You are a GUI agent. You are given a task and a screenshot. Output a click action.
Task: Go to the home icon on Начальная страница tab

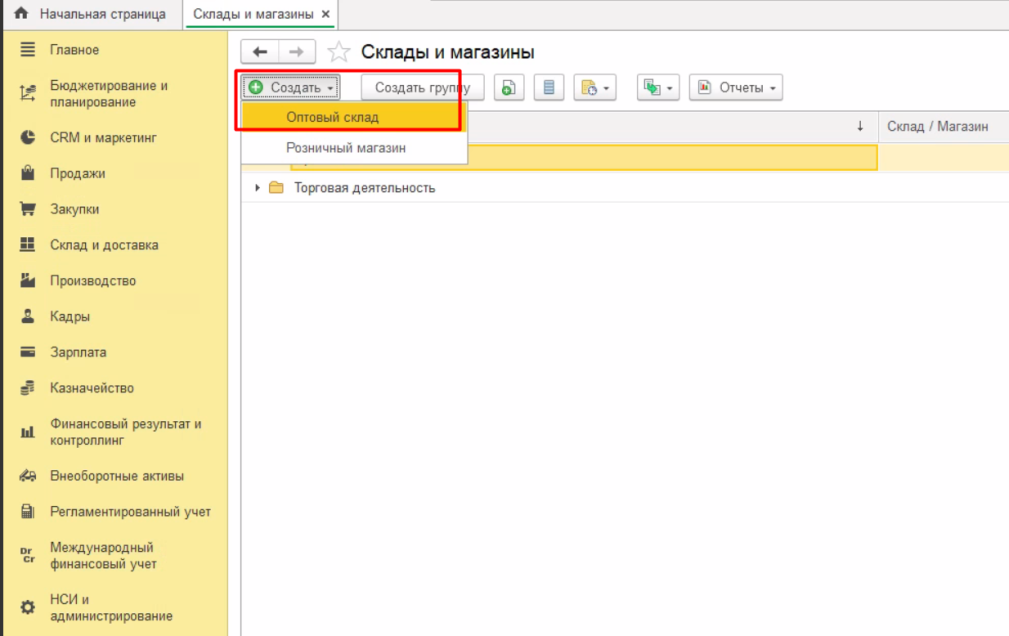coord(20,14)
